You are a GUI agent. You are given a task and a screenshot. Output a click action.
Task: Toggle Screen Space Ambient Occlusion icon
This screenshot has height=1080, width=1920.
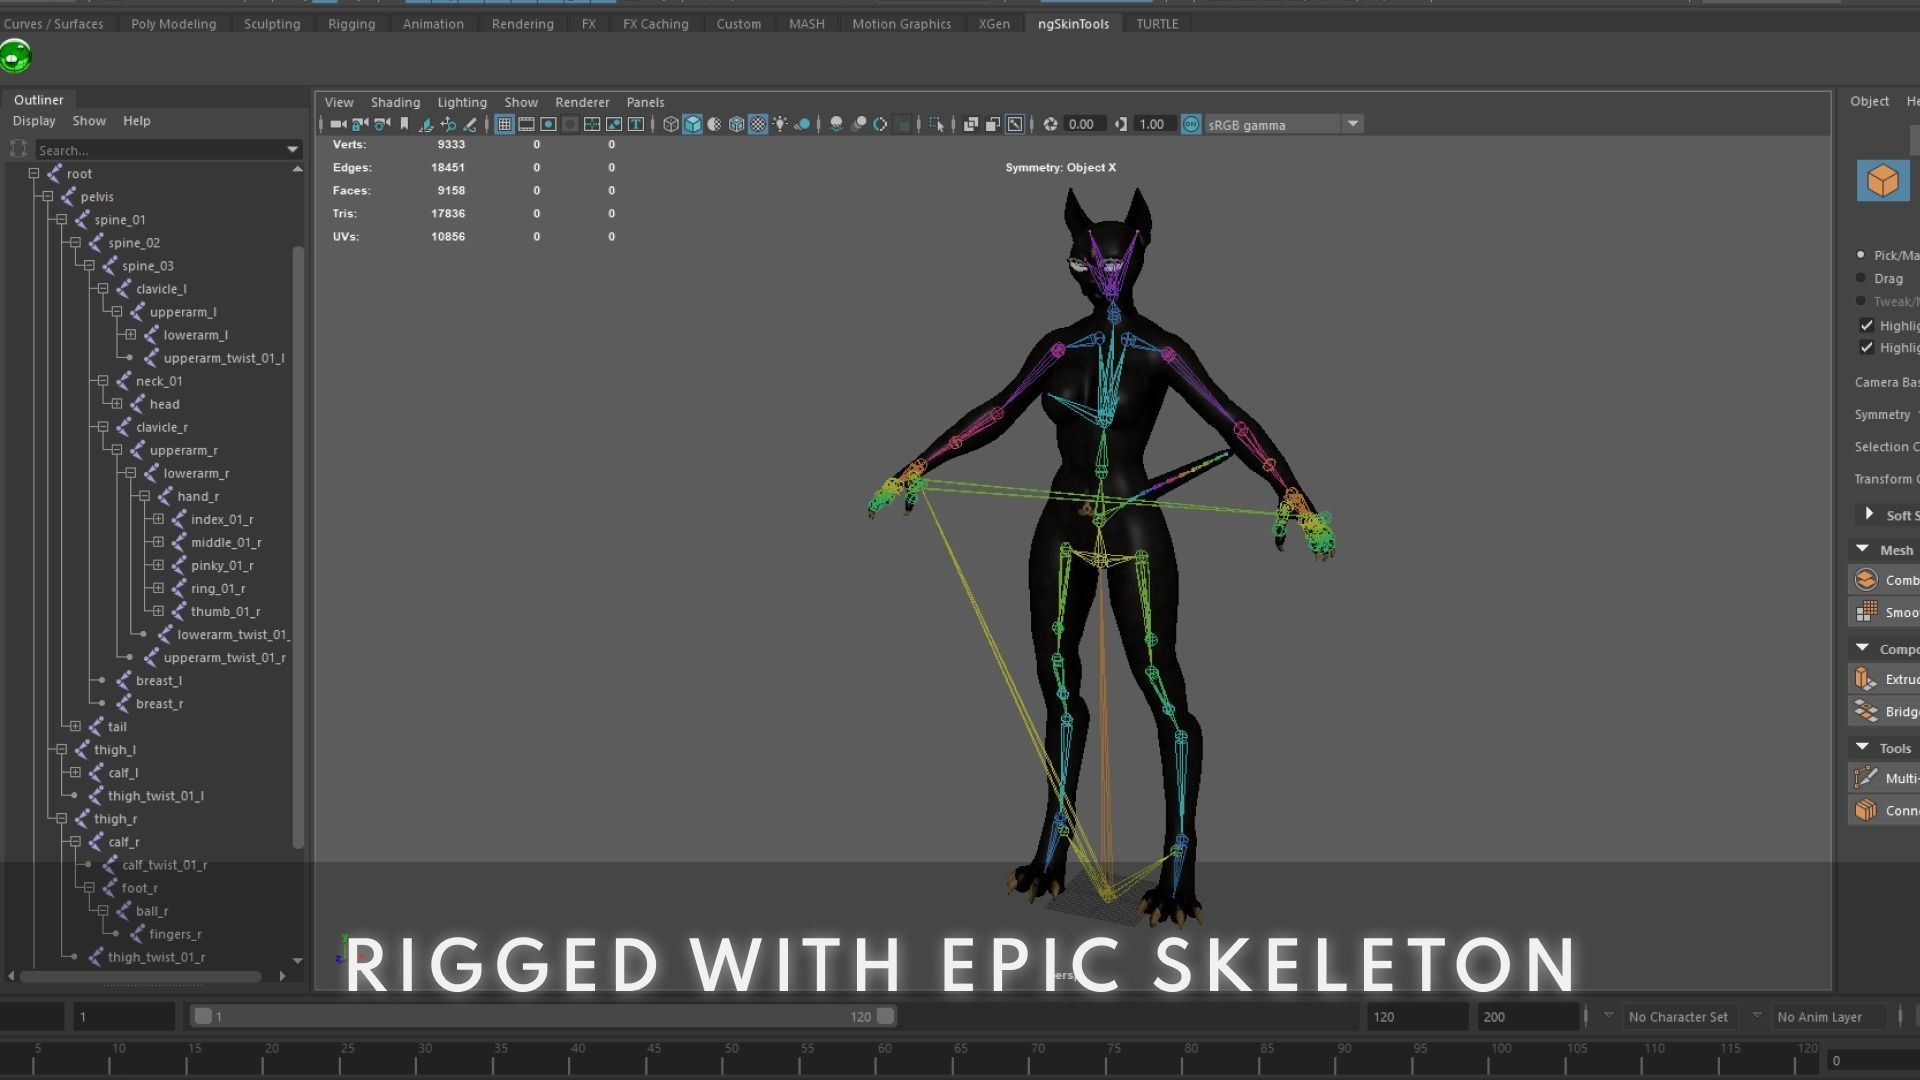pos(836,124)
